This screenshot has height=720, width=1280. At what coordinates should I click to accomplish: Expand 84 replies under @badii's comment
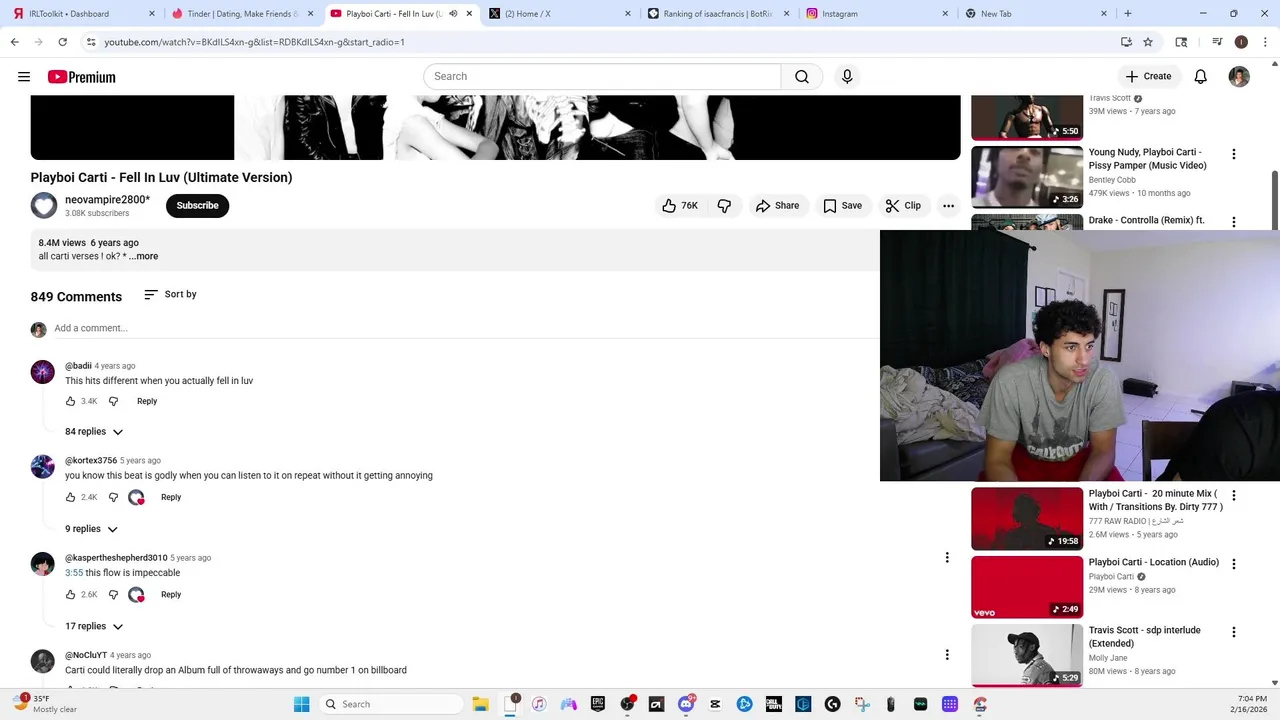pos(94,432)
